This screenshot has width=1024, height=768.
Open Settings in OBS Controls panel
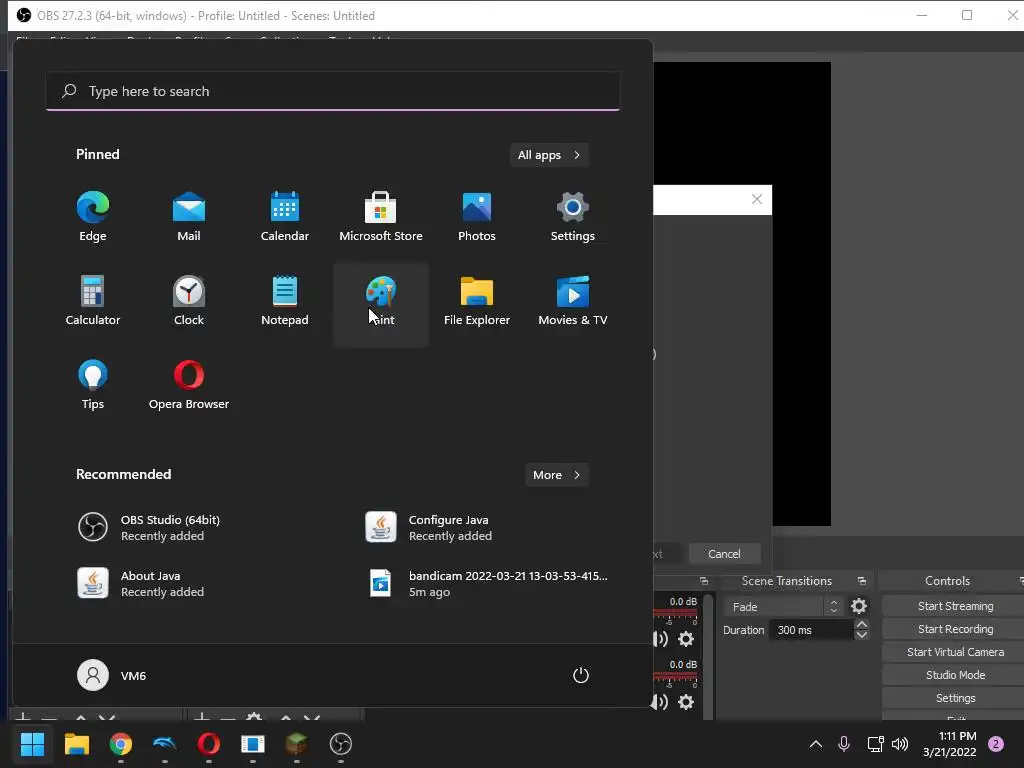955,698
